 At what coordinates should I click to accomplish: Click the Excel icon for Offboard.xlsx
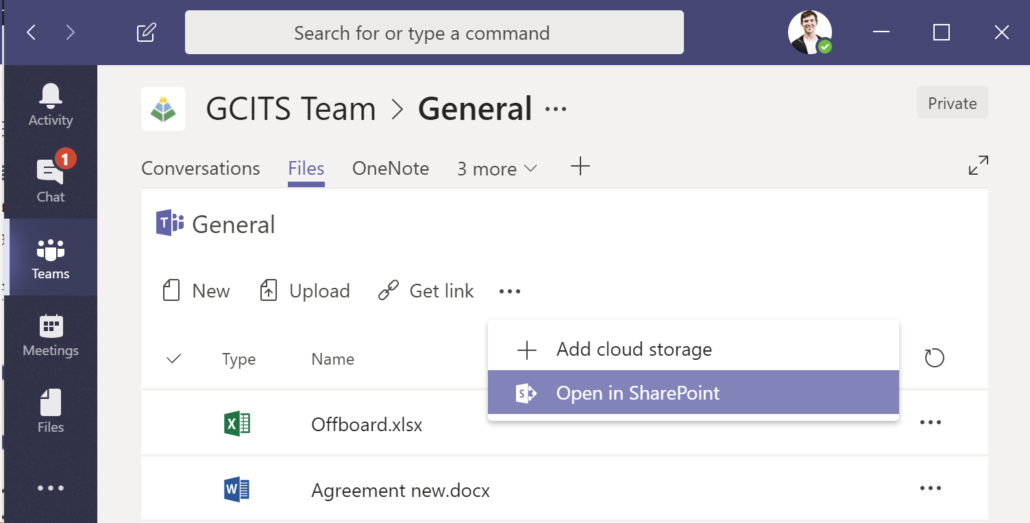237,424
